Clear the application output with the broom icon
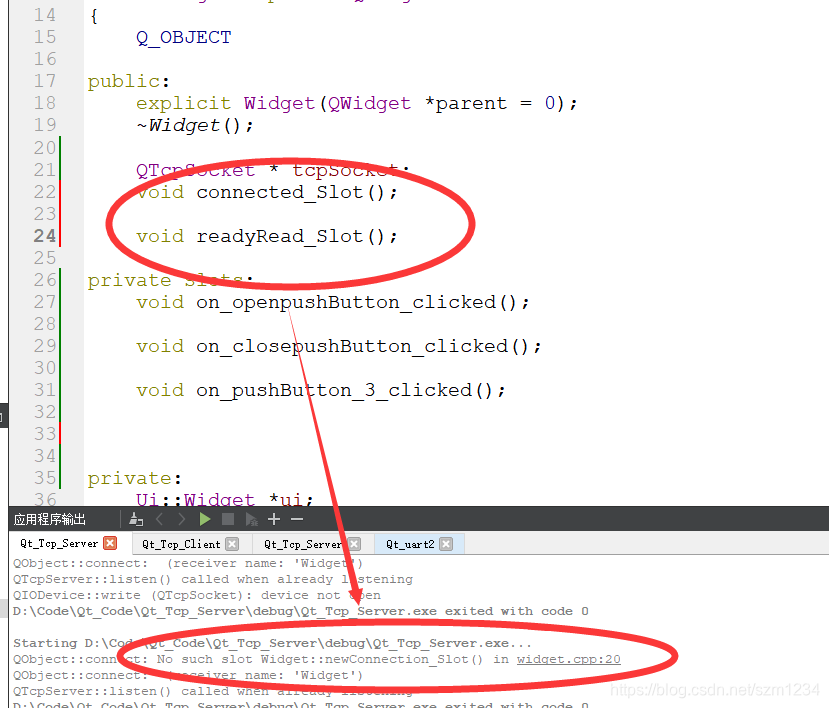Image resolution: width=829 pixels, height=708 pixels. [x=136, y=519]
